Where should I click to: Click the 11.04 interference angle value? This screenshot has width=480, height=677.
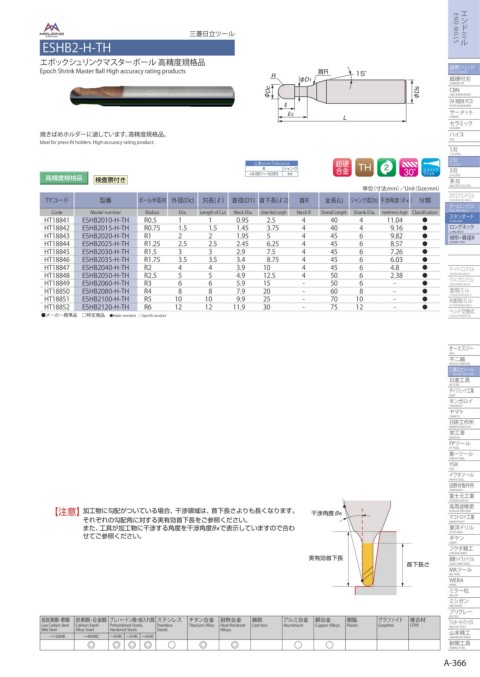[395, 220]
